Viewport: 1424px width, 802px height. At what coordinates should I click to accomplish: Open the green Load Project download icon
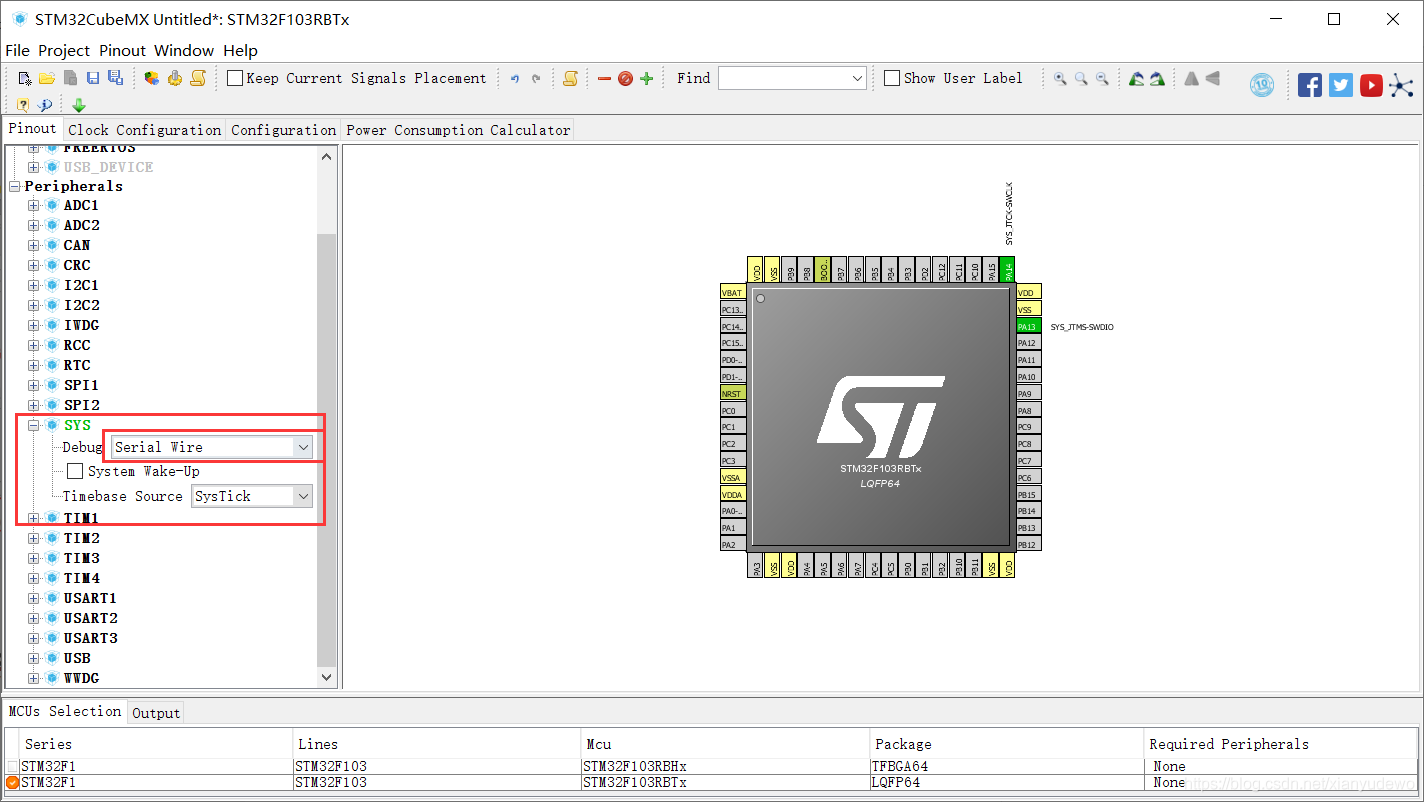pos(78,104)
